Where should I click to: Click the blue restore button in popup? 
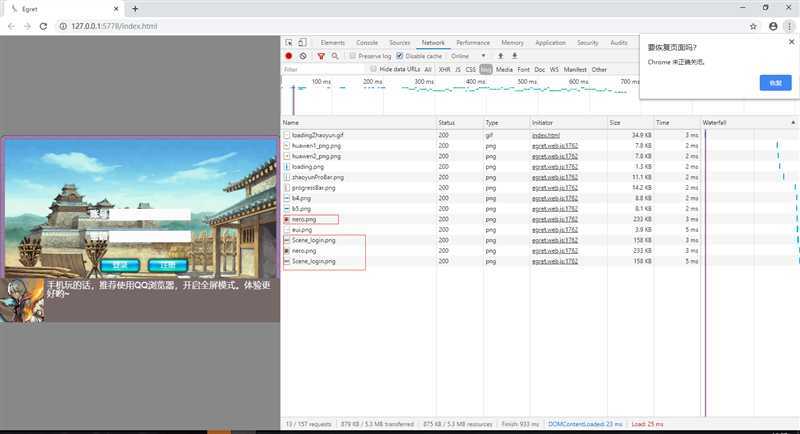(x=776, y=83)
